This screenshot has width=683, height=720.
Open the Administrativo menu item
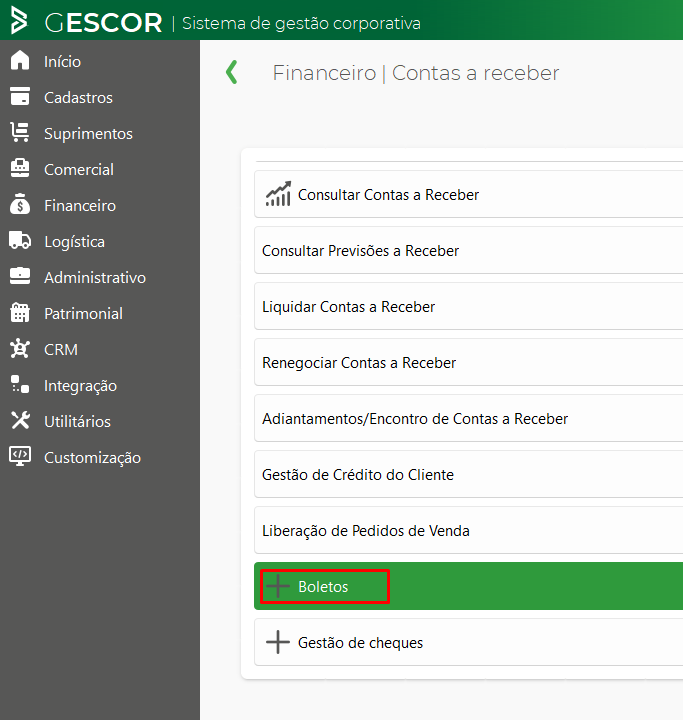pos(94,277)
